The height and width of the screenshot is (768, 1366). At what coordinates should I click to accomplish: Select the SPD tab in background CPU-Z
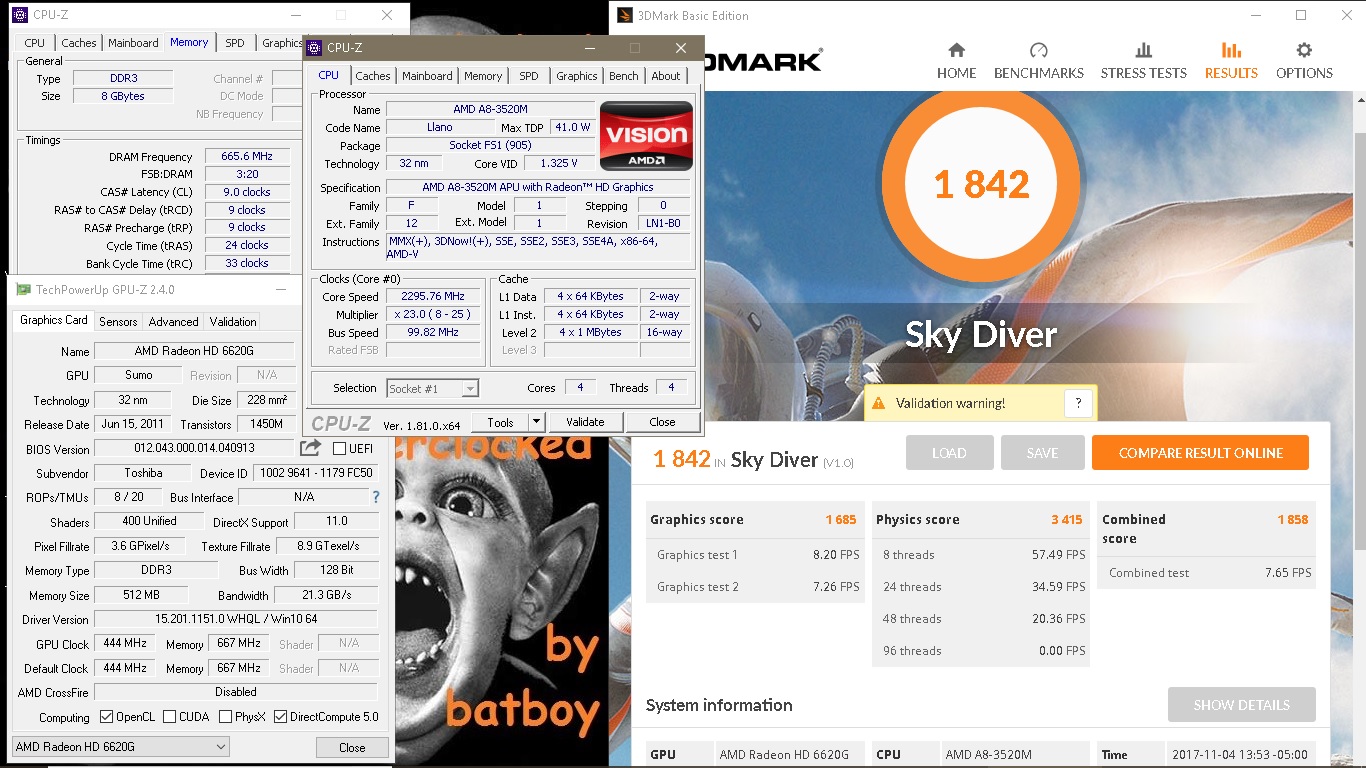pos(235,43)
